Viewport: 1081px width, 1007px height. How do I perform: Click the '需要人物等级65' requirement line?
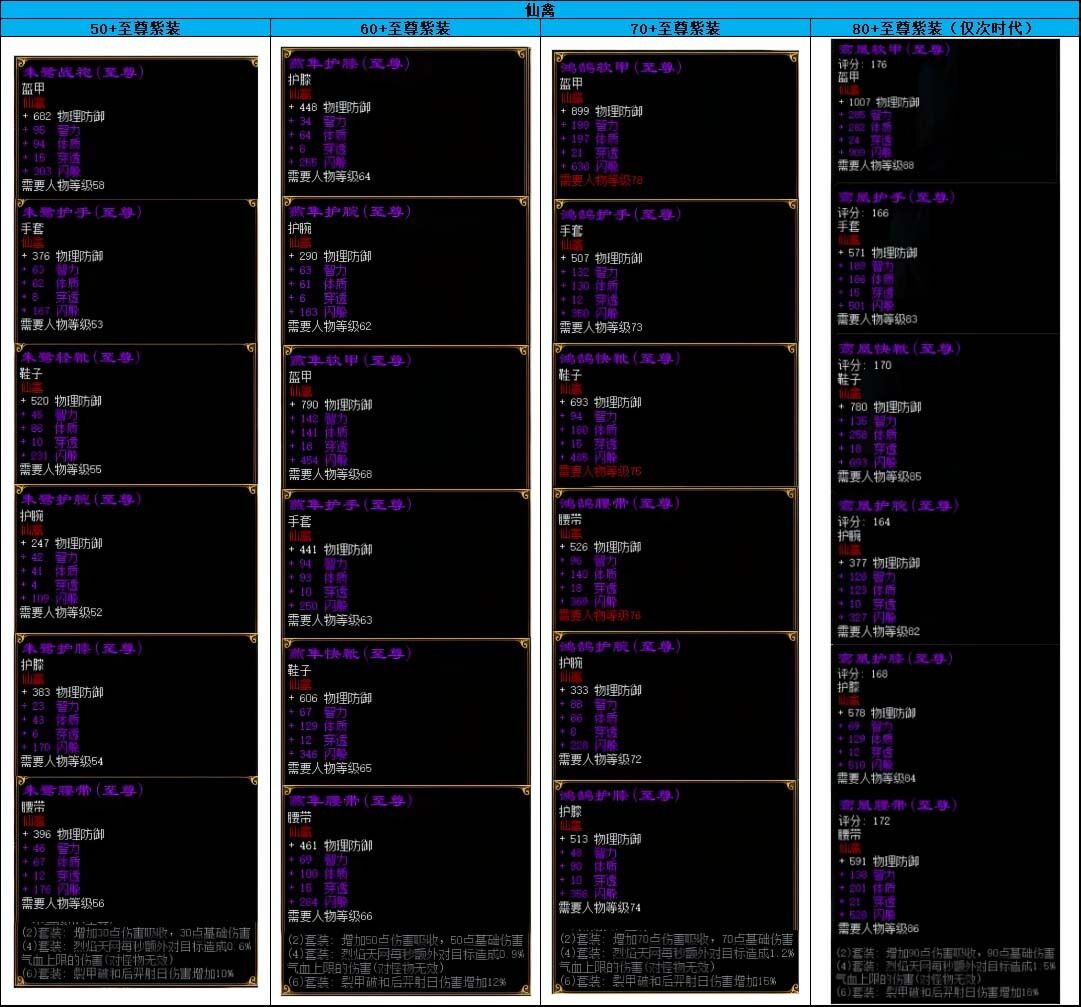pos(330,768)
